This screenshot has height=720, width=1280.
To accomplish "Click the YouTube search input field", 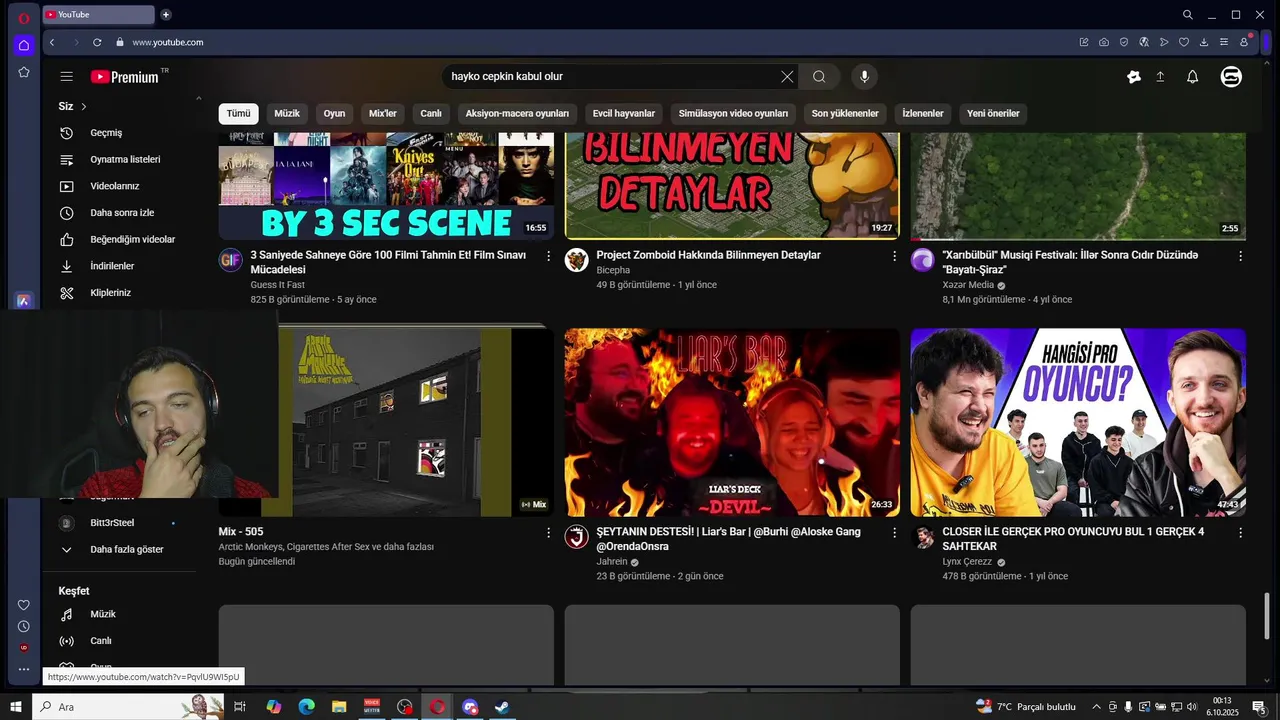I will point(610,77).
